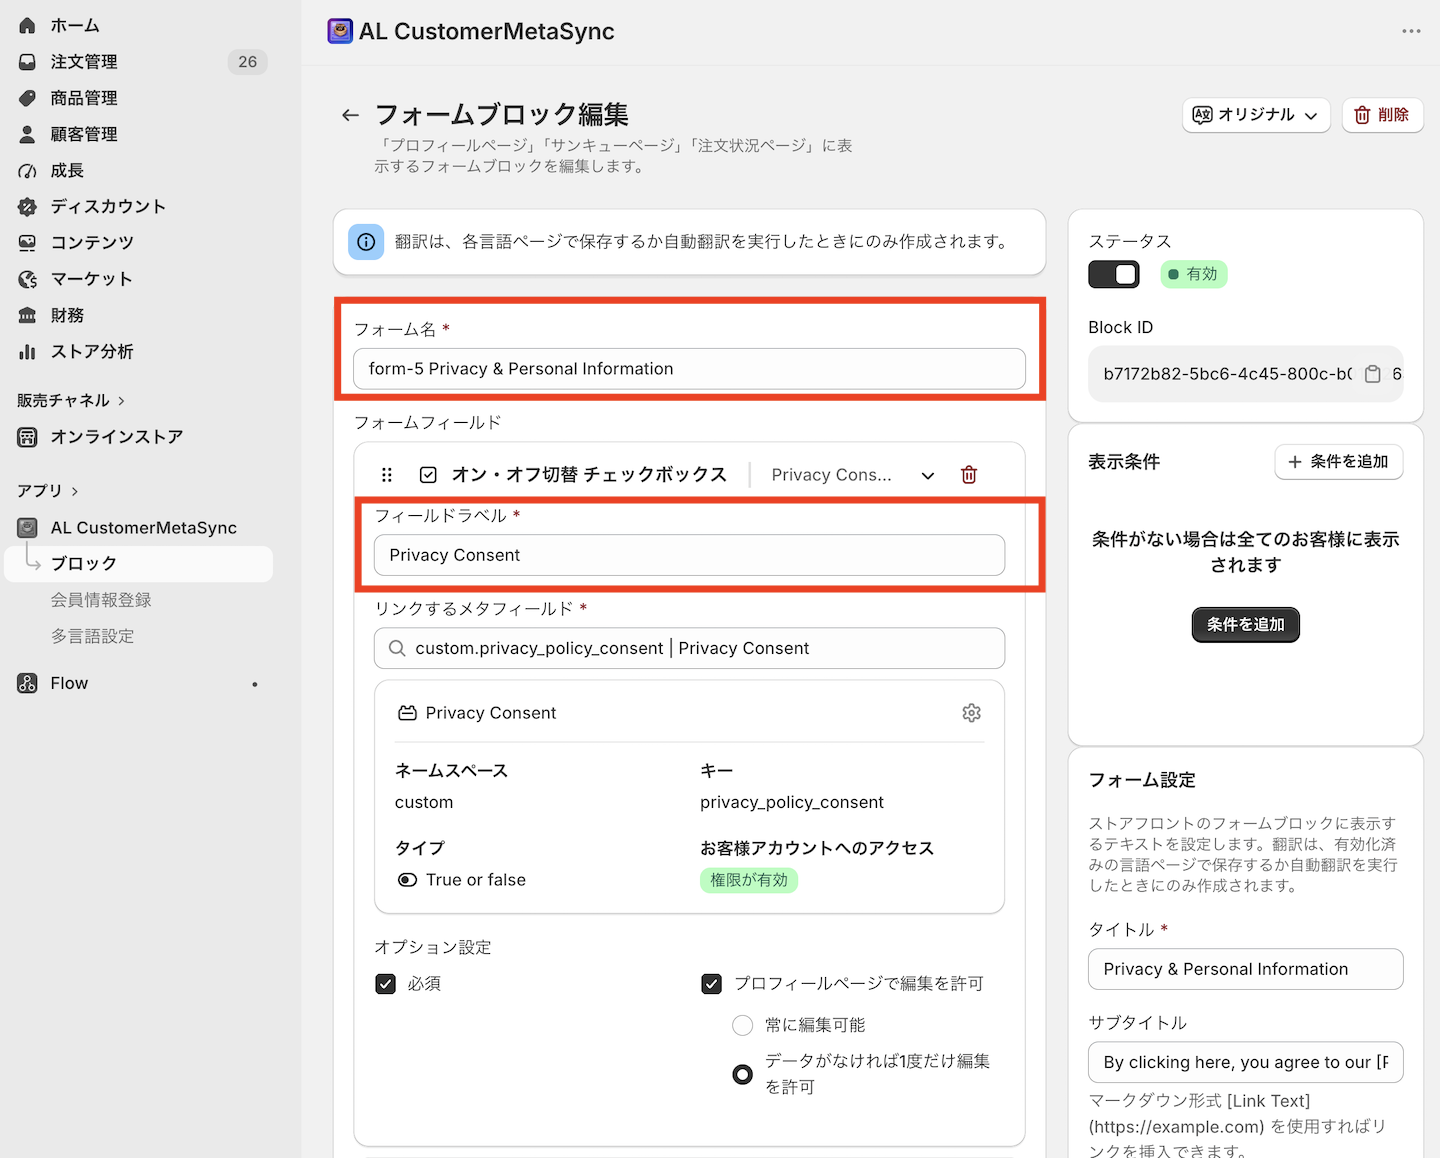Image resolution: width=1440 pixels, height=1158 pixels.
Task: Click the red 削除 delete button
Action: (1382, 115)
